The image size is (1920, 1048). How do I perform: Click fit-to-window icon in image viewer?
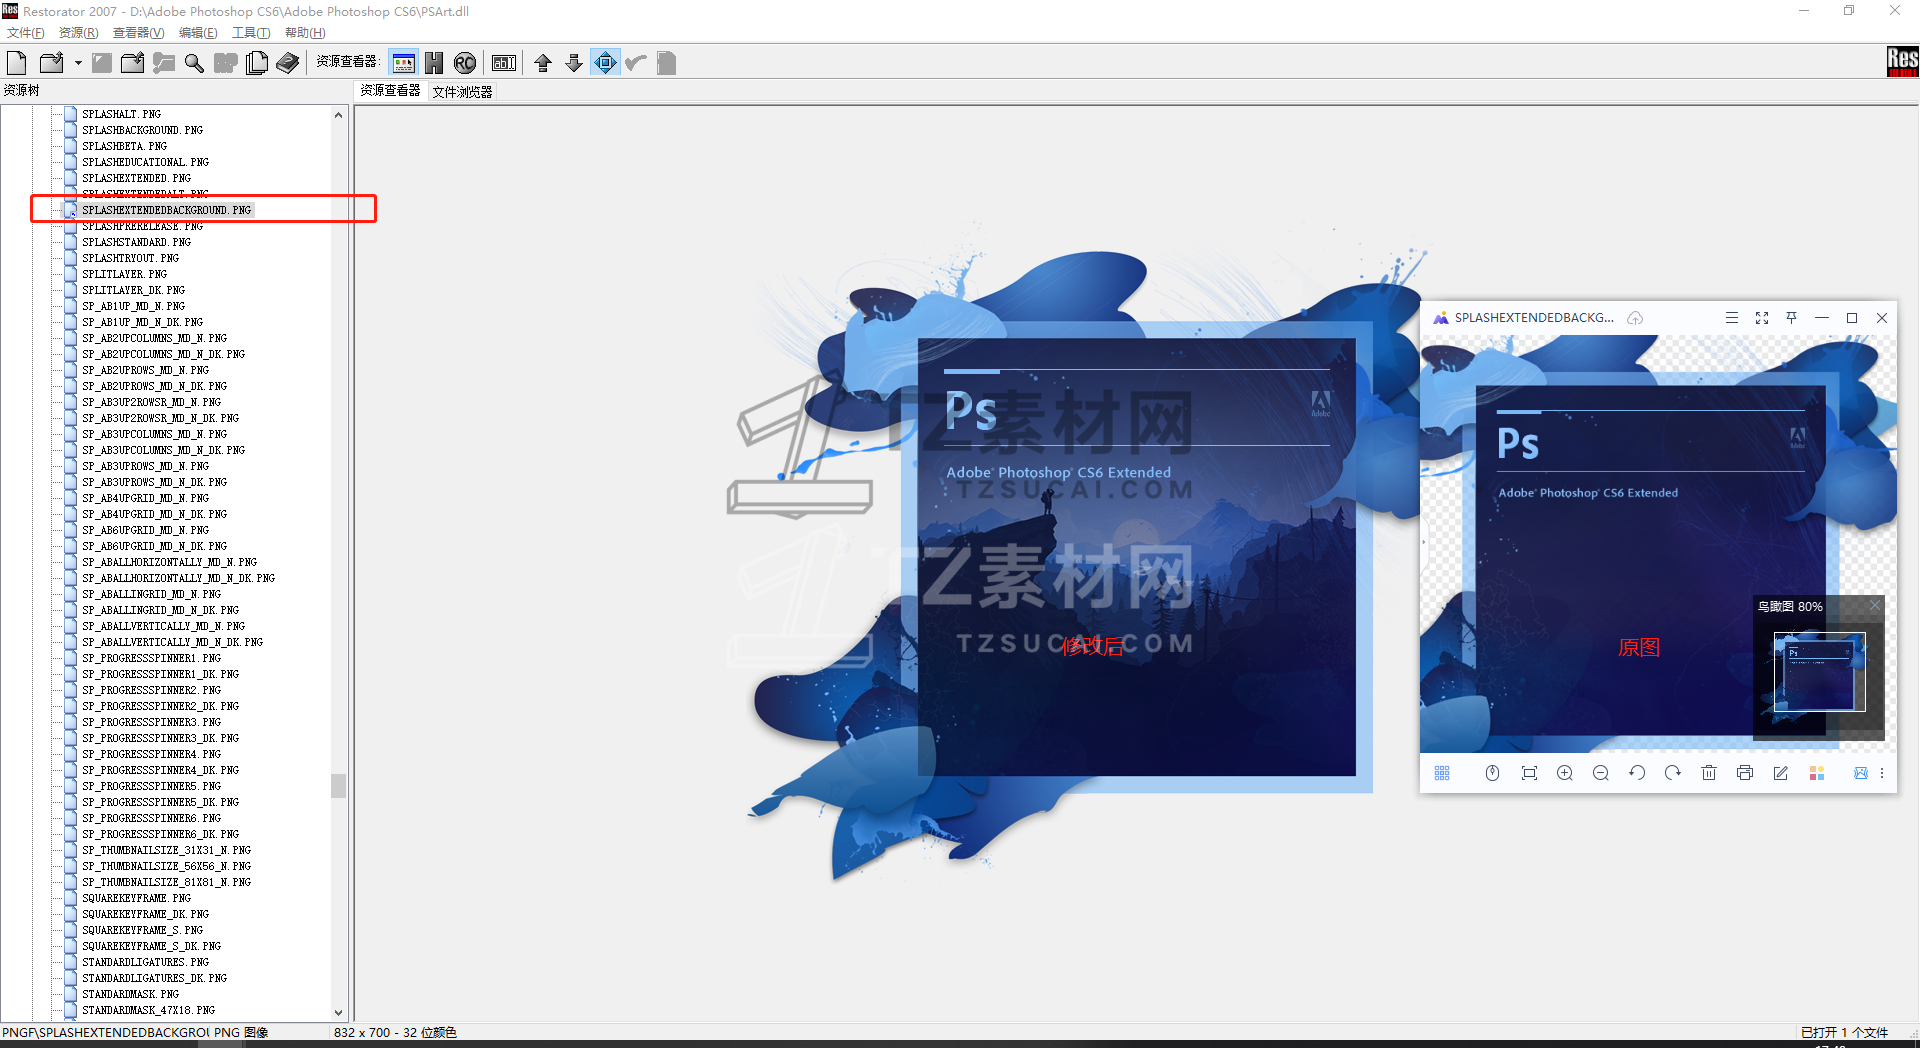point(1529,773)
